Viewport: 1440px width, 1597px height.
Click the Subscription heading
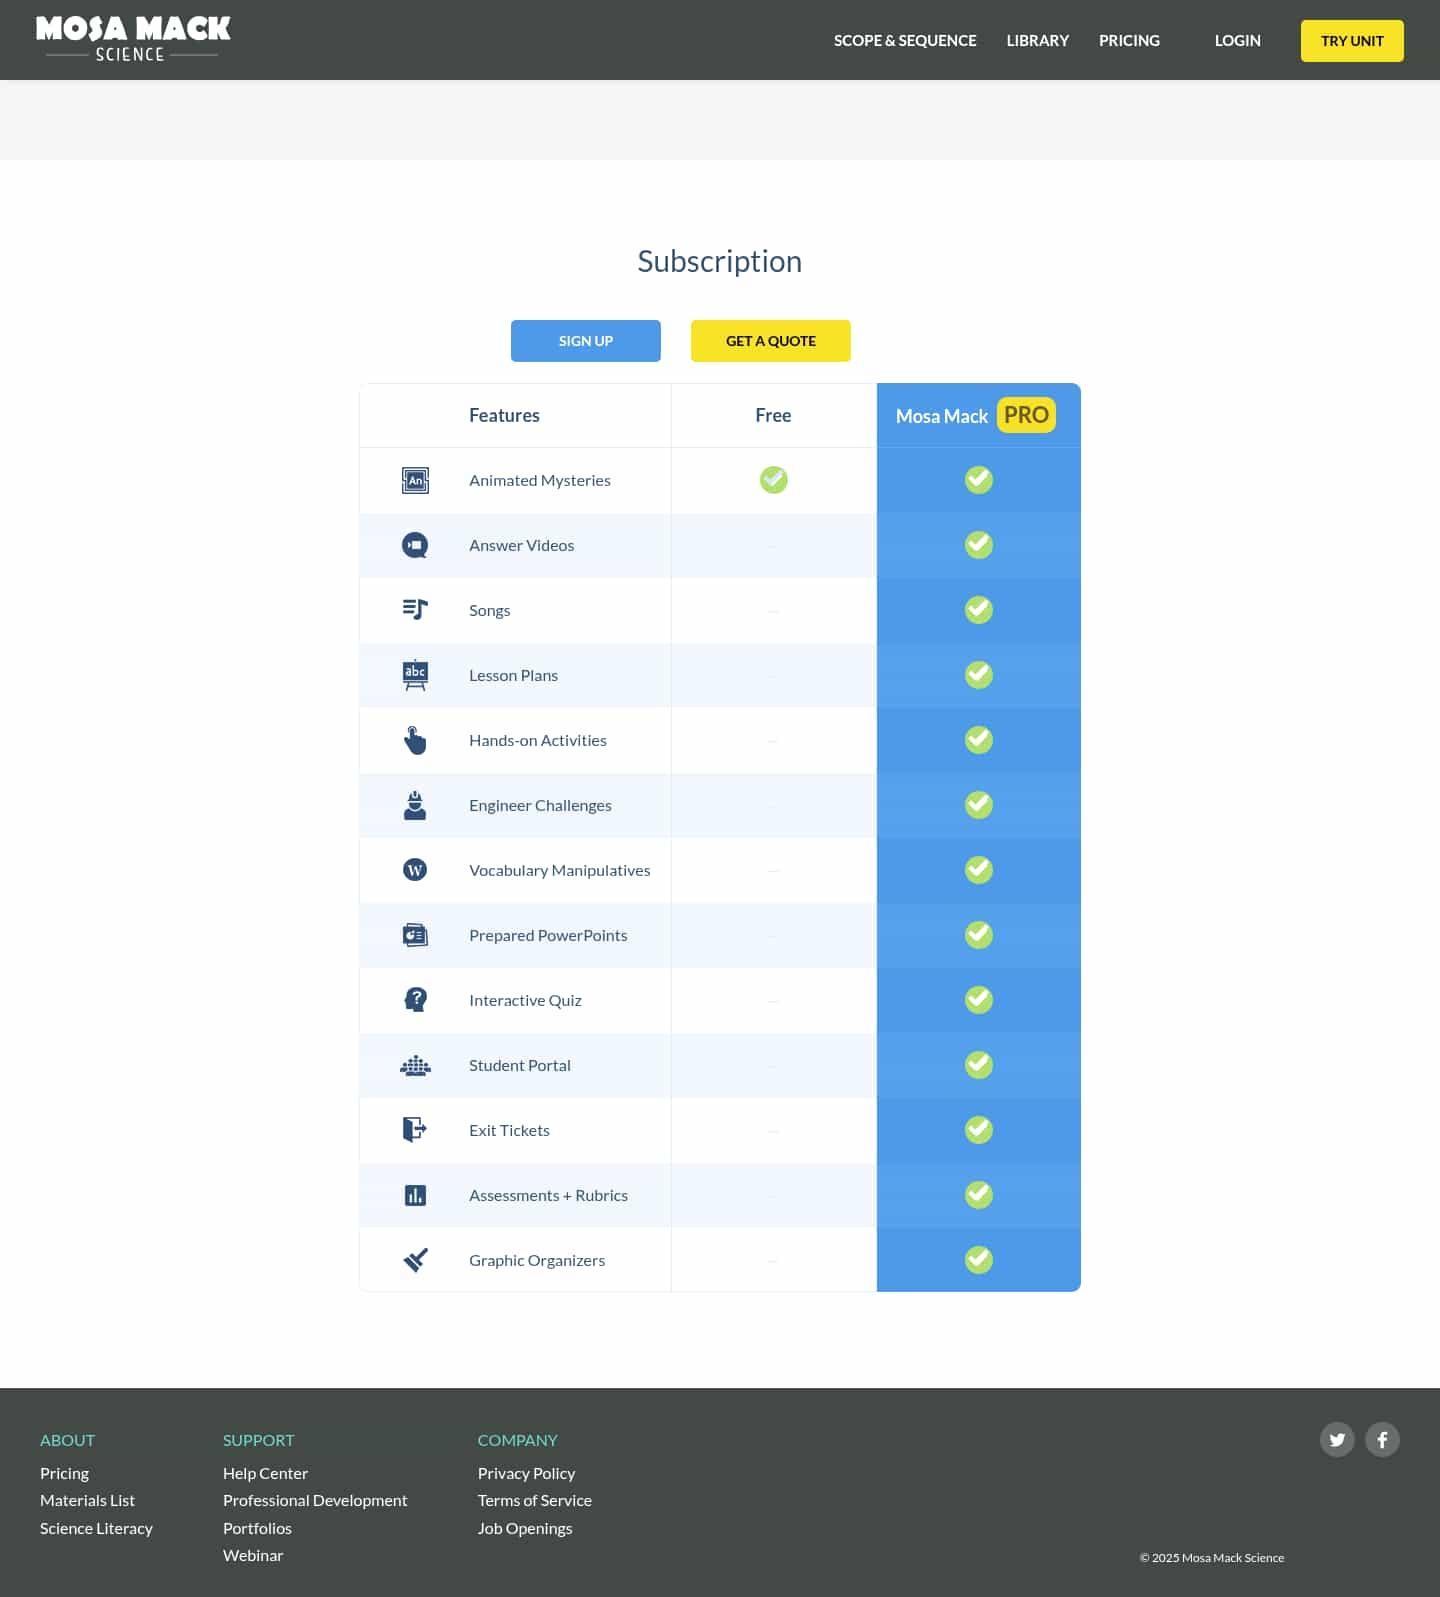point(720,261)
